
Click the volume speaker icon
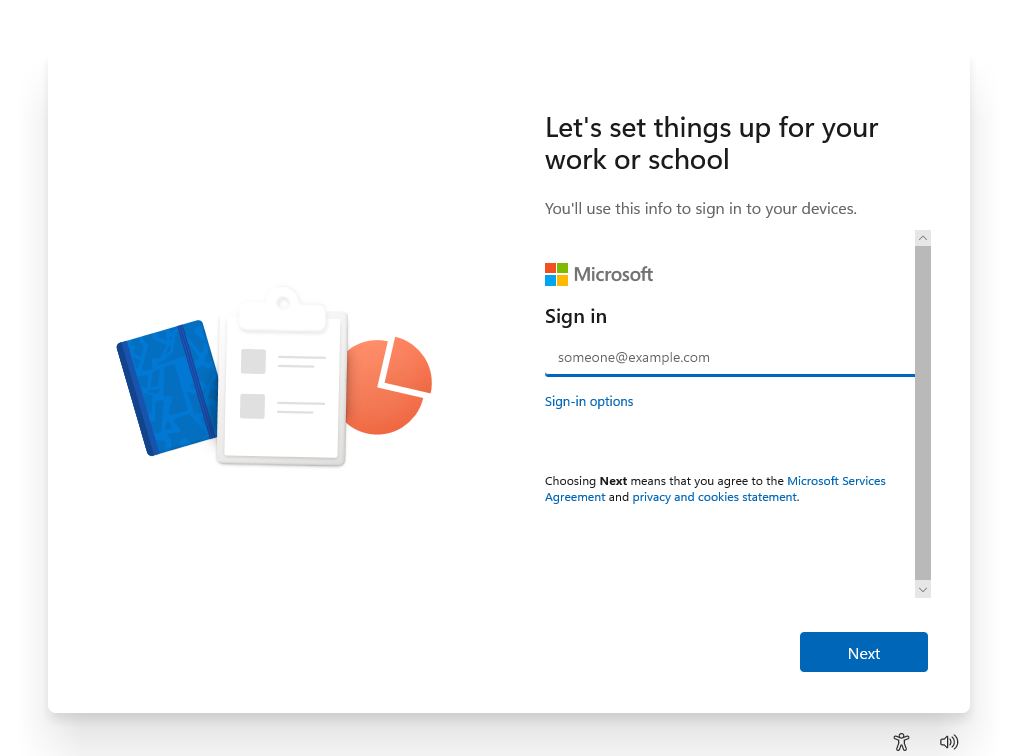click(949, 742)
